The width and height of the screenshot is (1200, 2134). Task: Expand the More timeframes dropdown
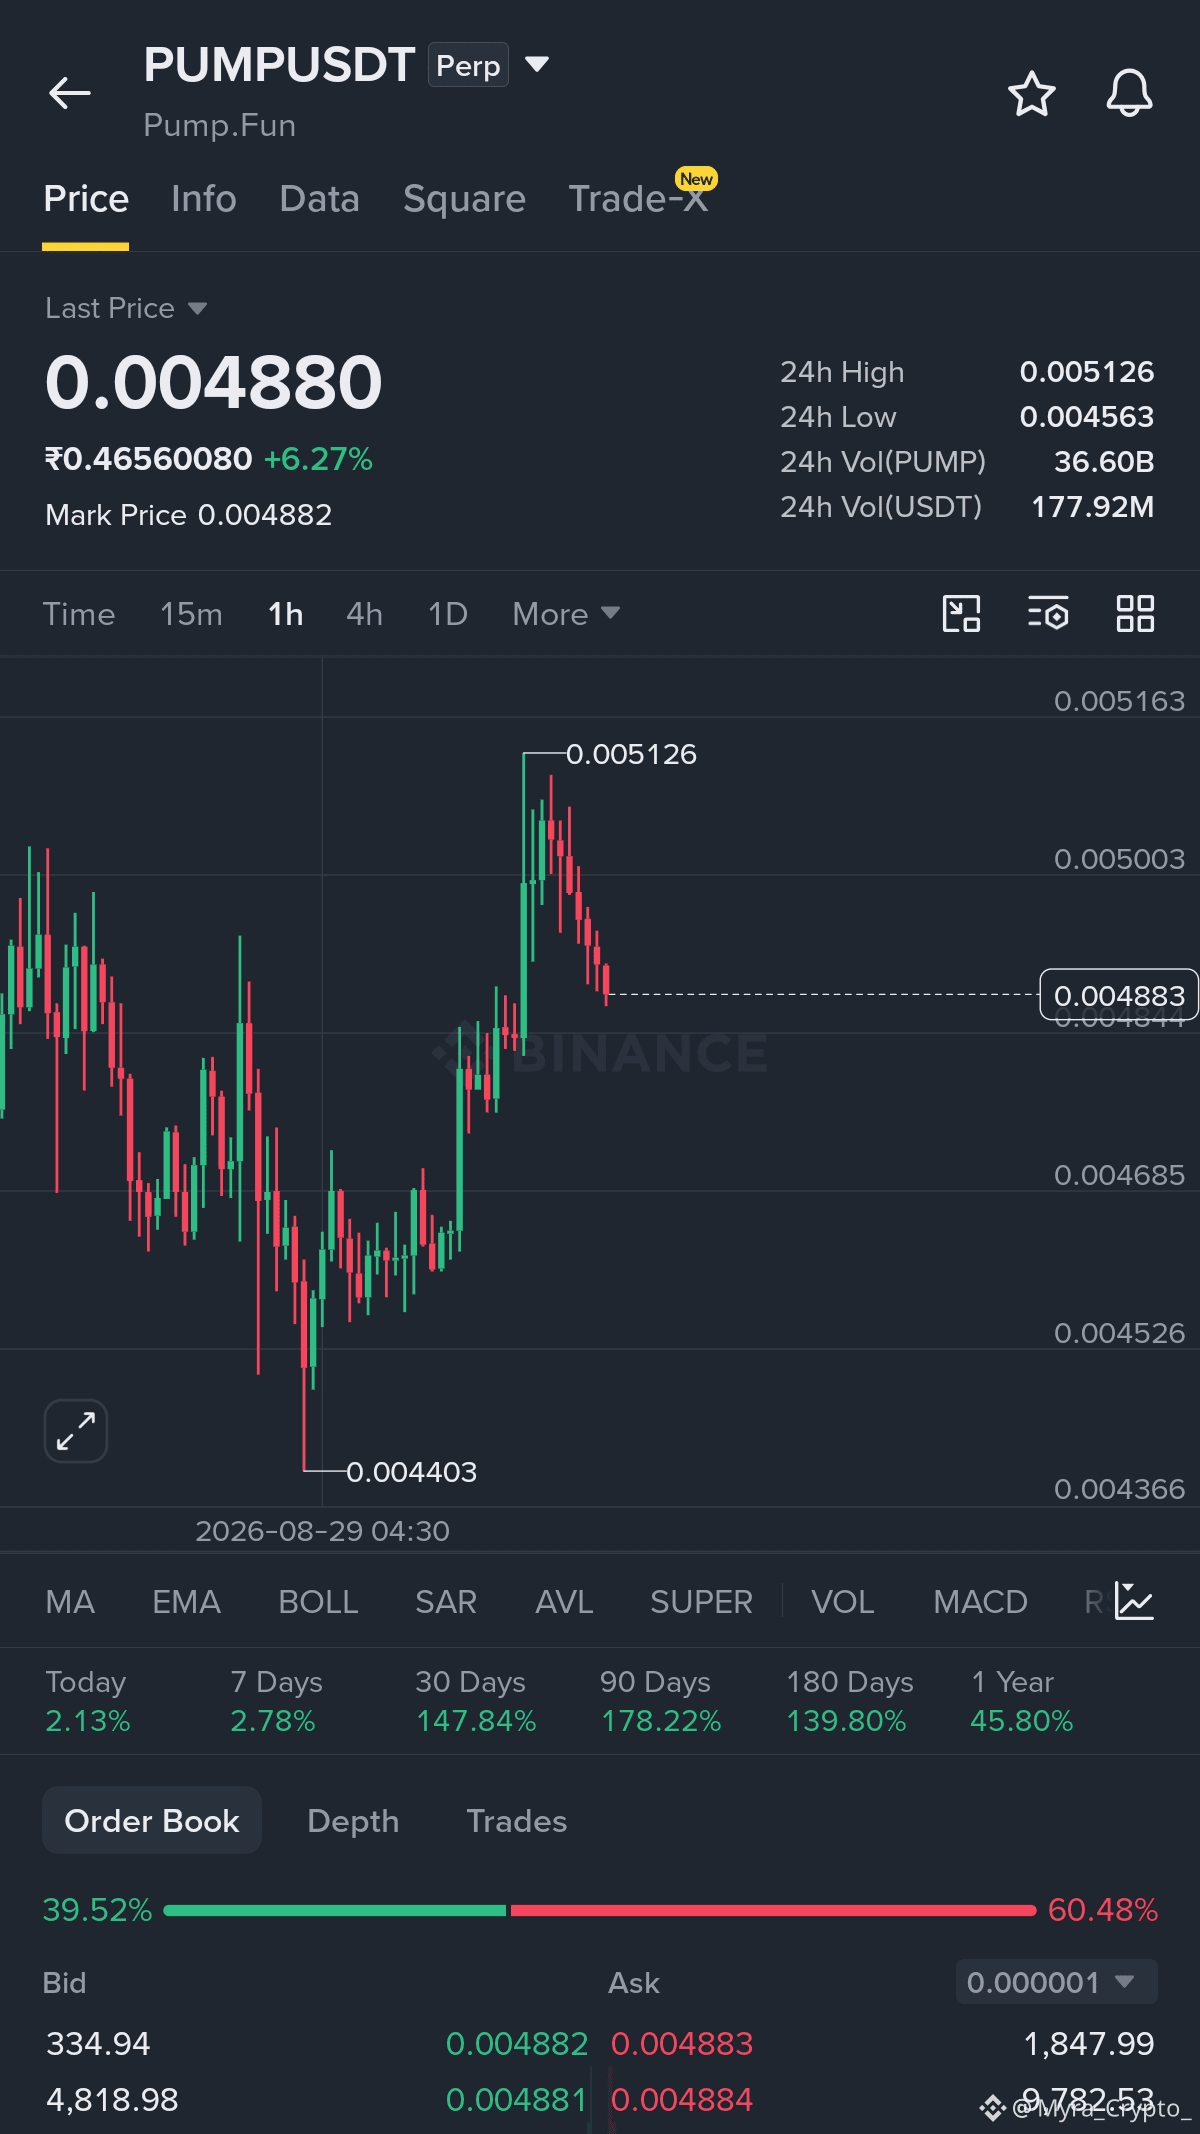point(566,614)
